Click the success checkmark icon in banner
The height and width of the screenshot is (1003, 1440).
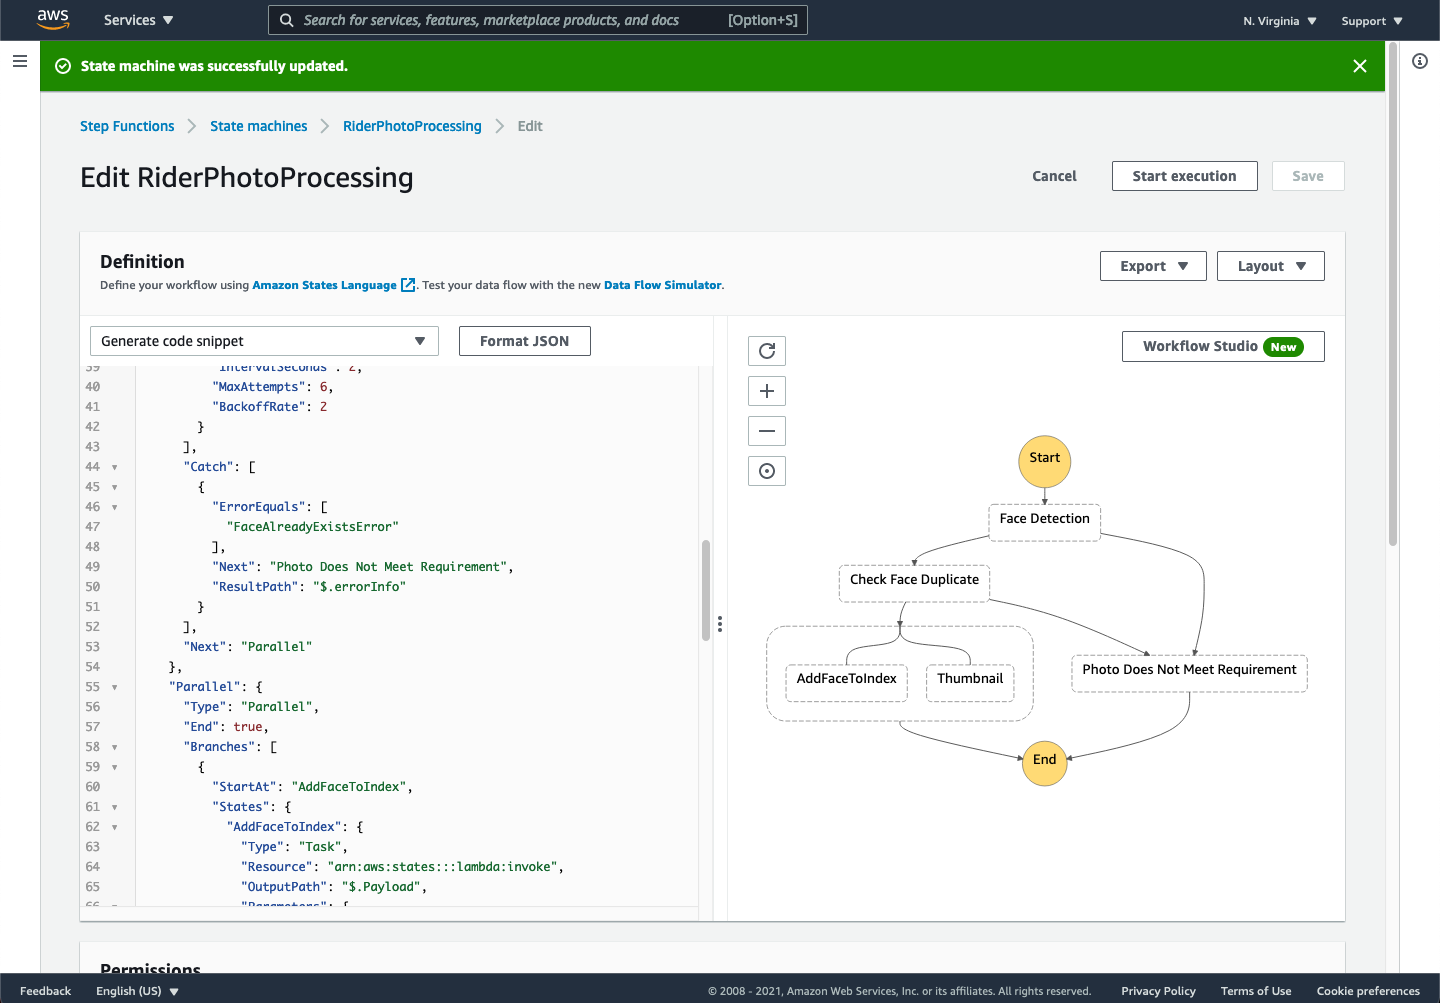(63, 66)
